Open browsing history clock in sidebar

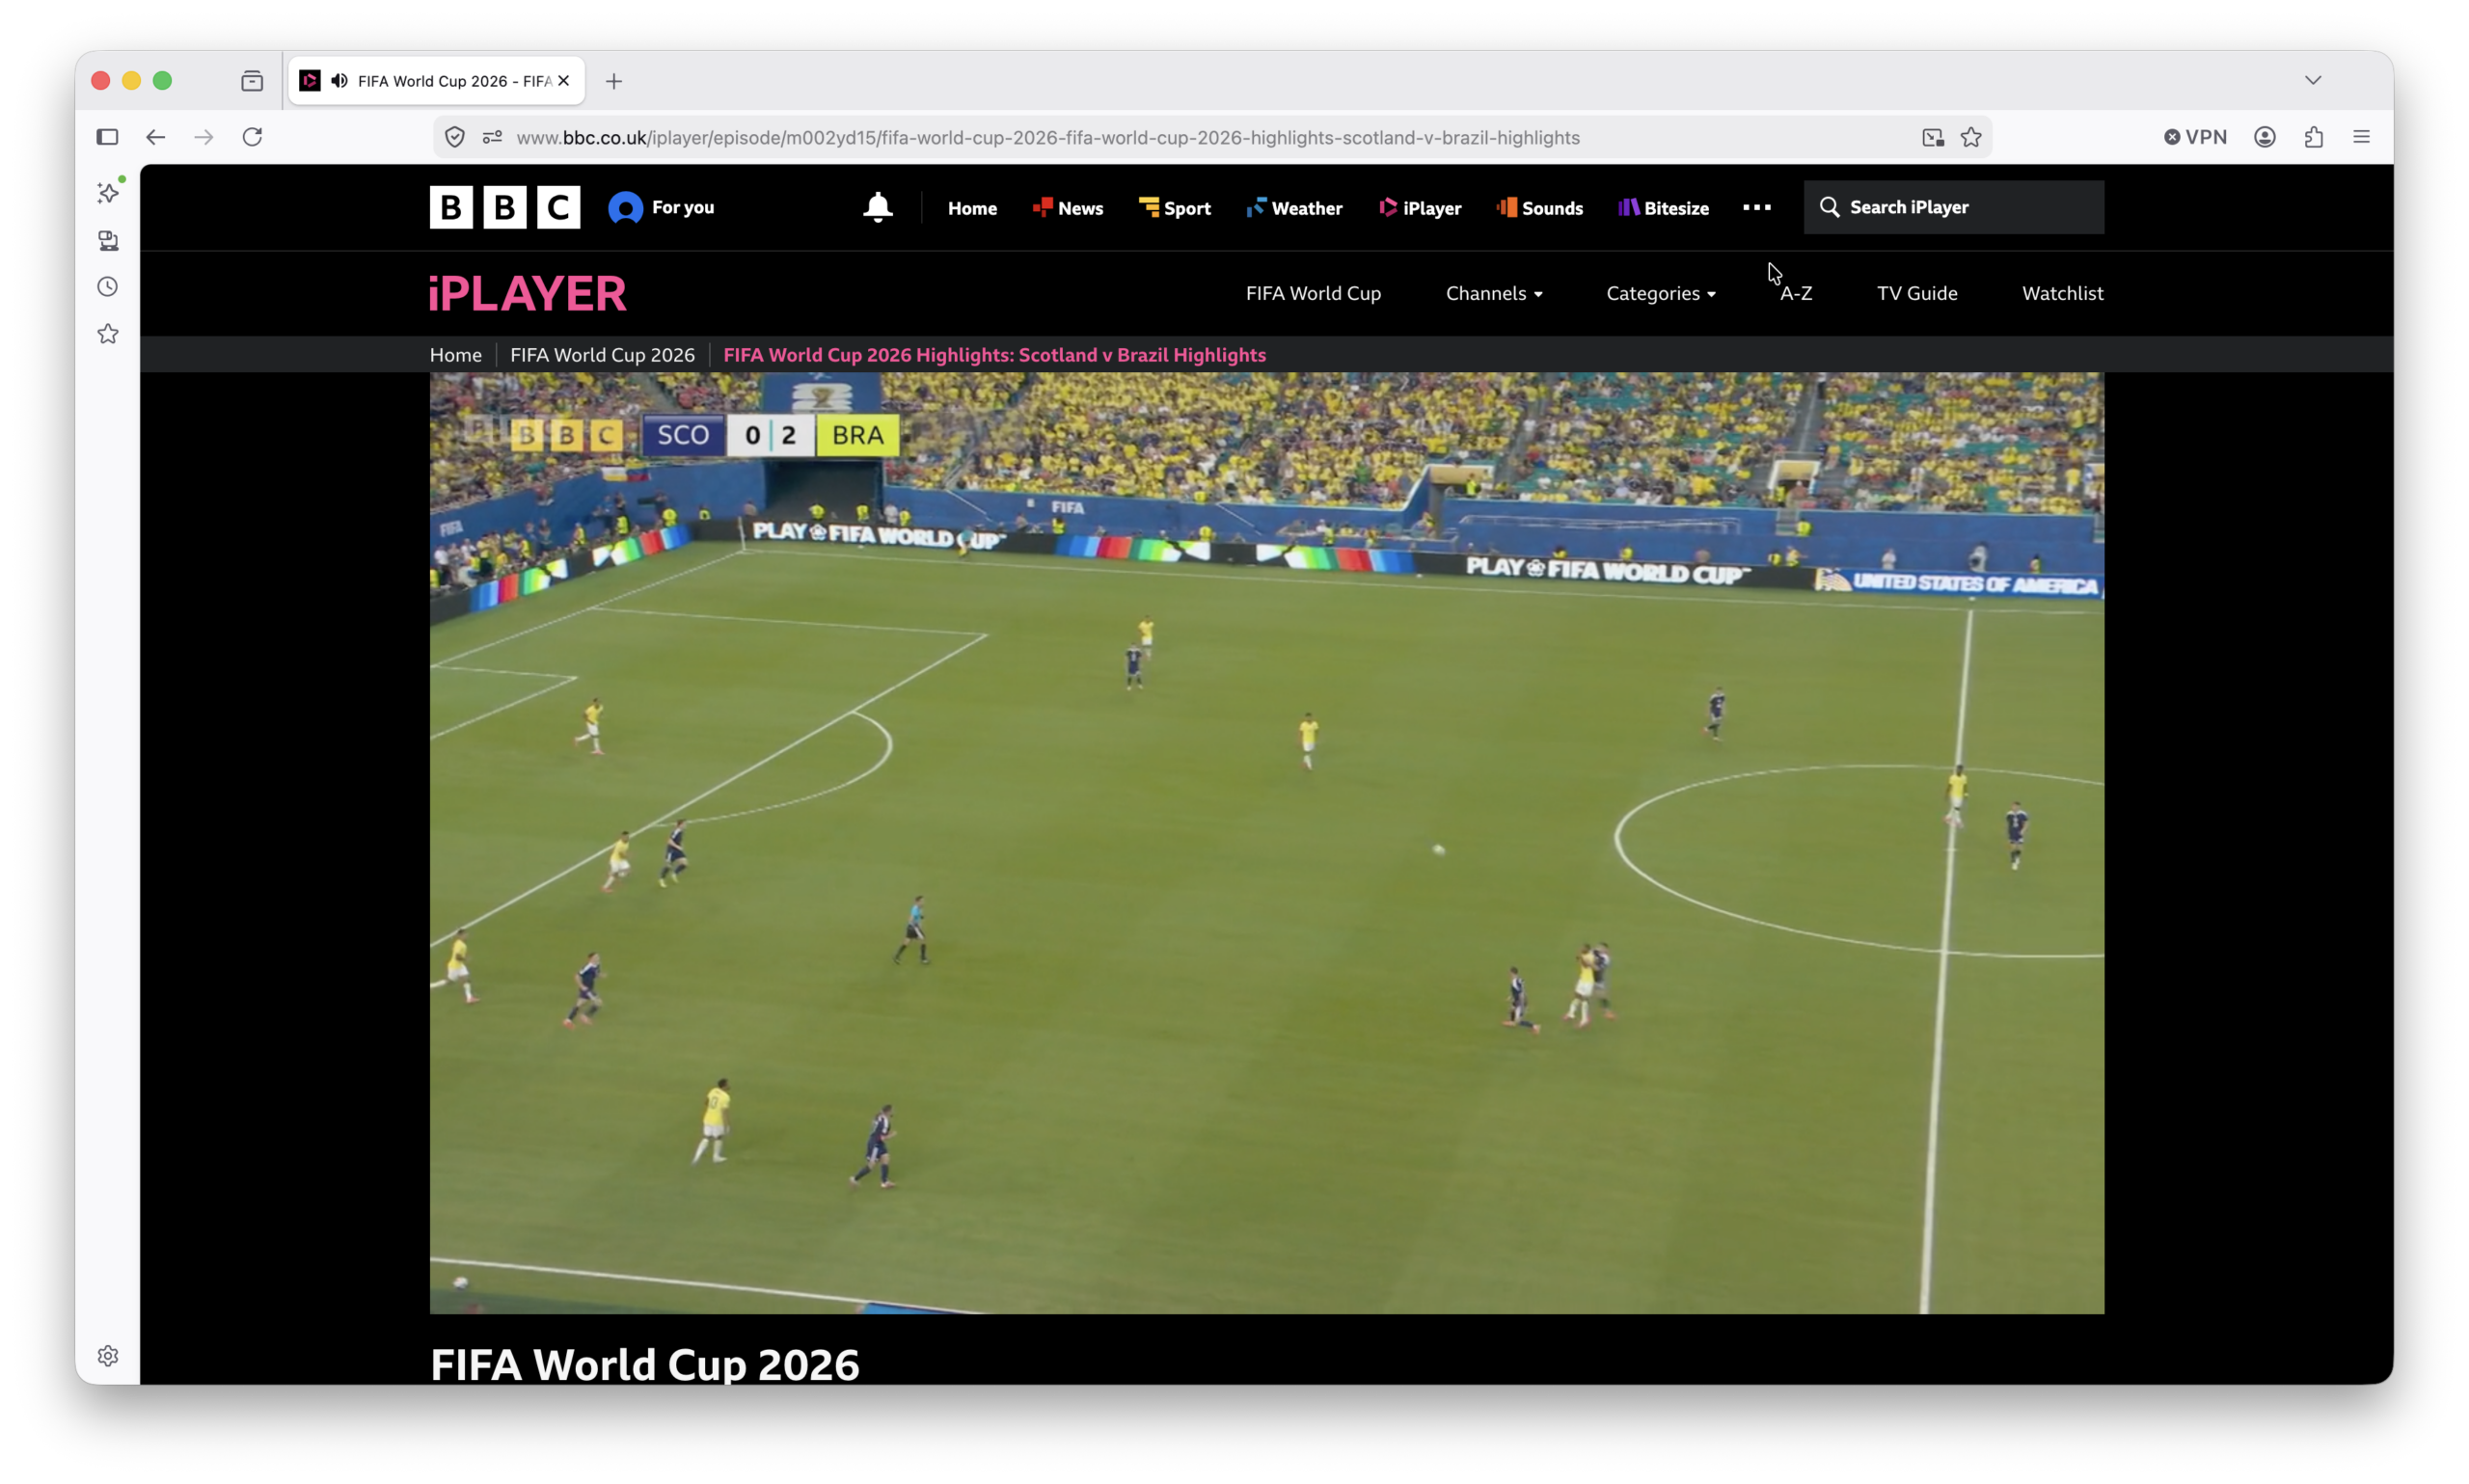pos(108,287)
